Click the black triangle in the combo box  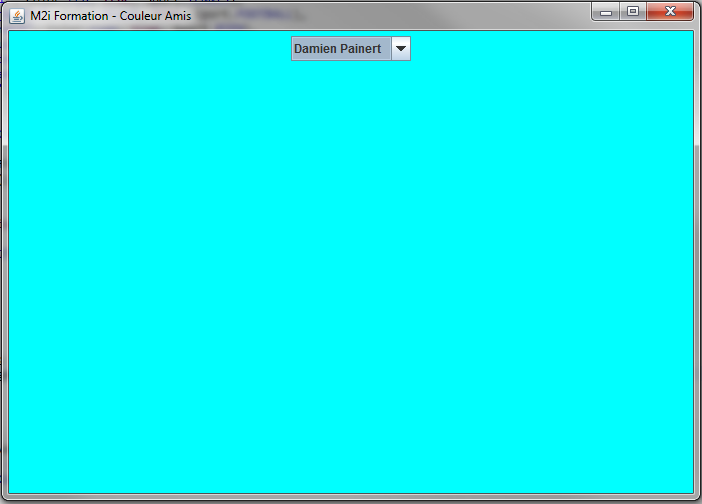(x=400, y=49)
